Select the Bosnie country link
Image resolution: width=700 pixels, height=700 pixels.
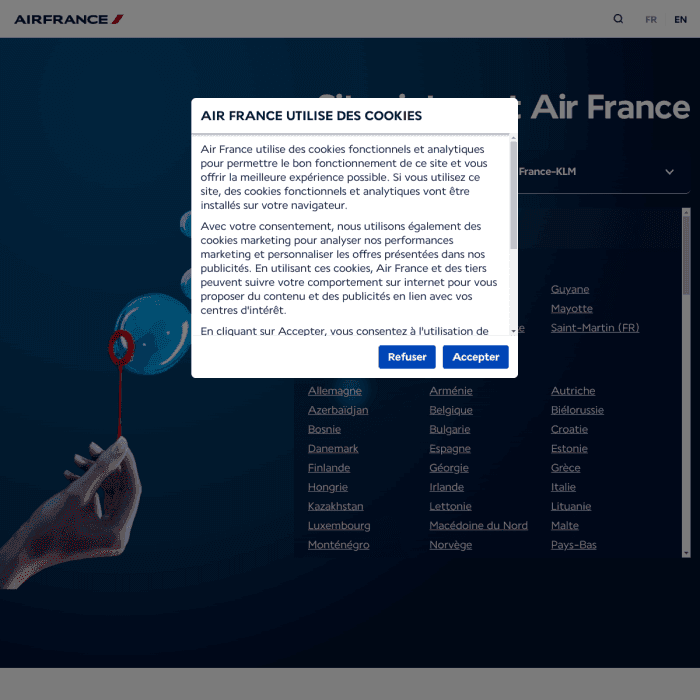324,429
